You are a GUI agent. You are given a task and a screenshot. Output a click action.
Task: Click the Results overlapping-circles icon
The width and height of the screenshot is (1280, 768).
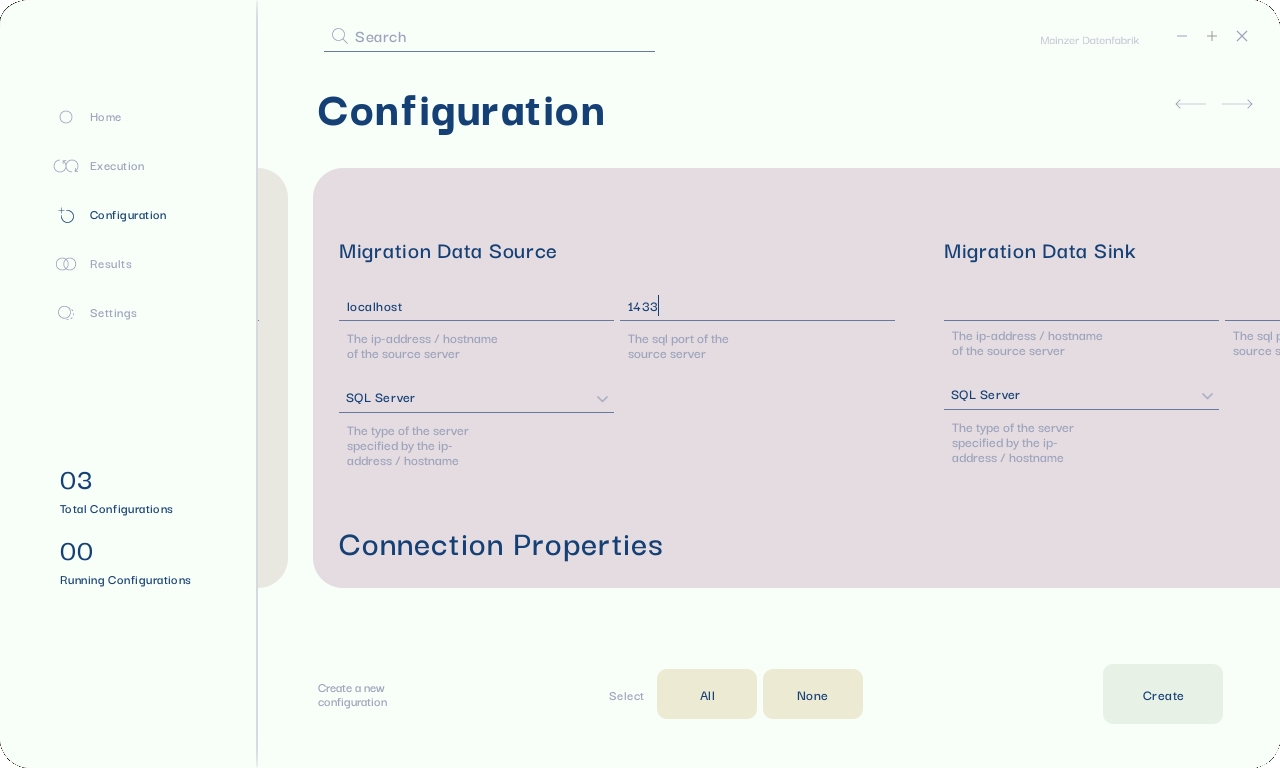pyautogui.click(x=66, y=264)
